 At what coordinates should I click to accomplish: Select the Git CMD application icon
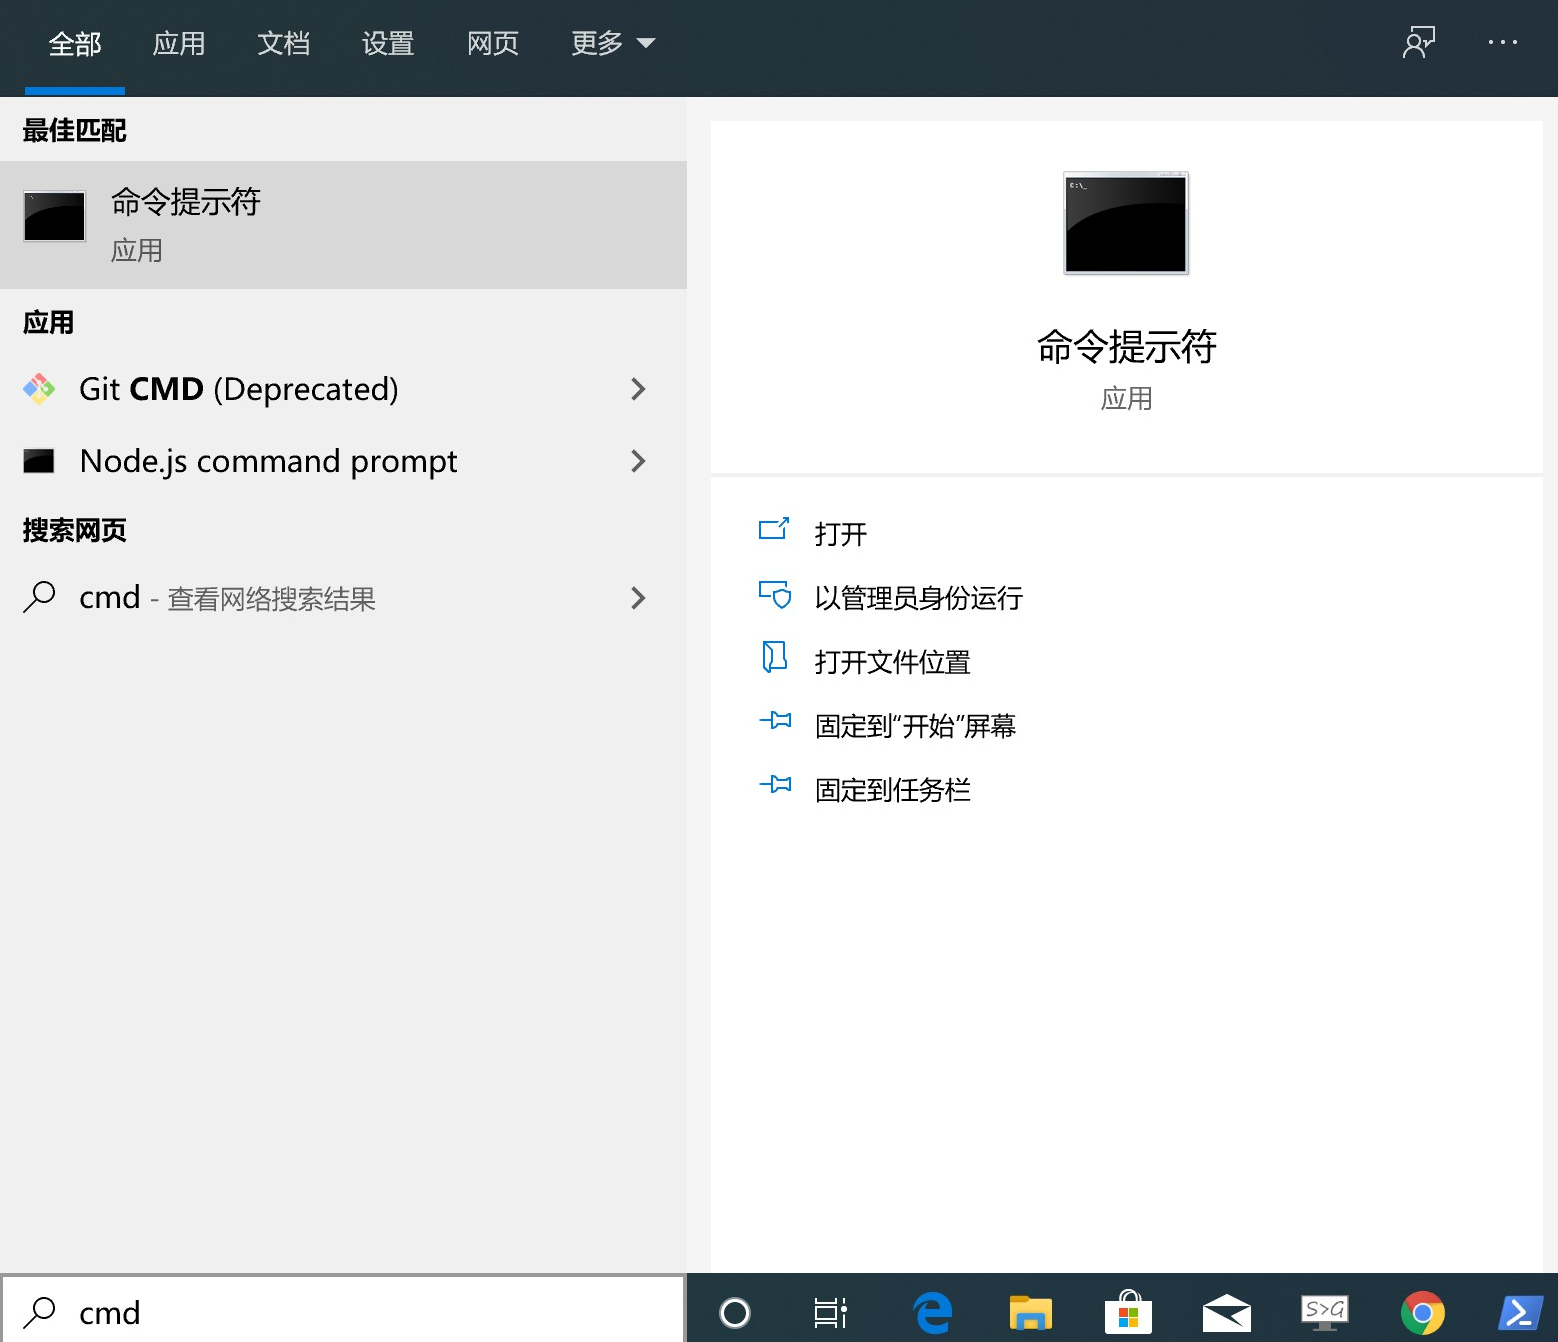click(38, 389)
